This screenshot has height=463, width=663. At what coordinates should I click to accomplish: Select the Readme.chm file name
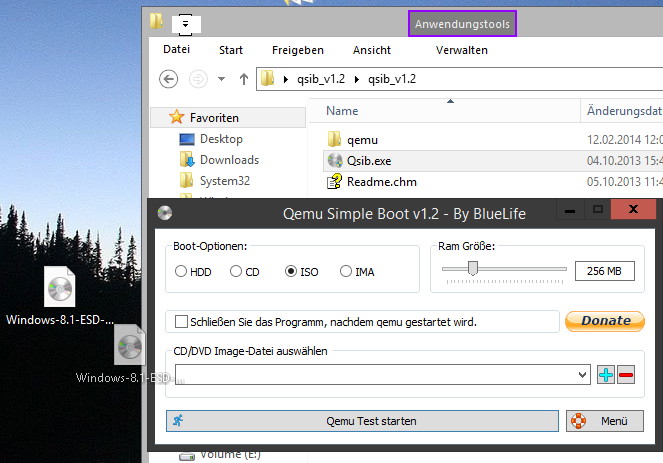click(x=381, y=182)
